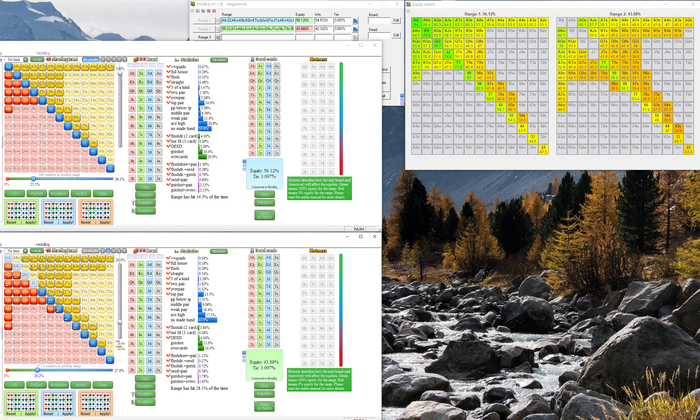
Task: Toggle the two pair checkmark in lower window
Action: click(x=168, y=284)
